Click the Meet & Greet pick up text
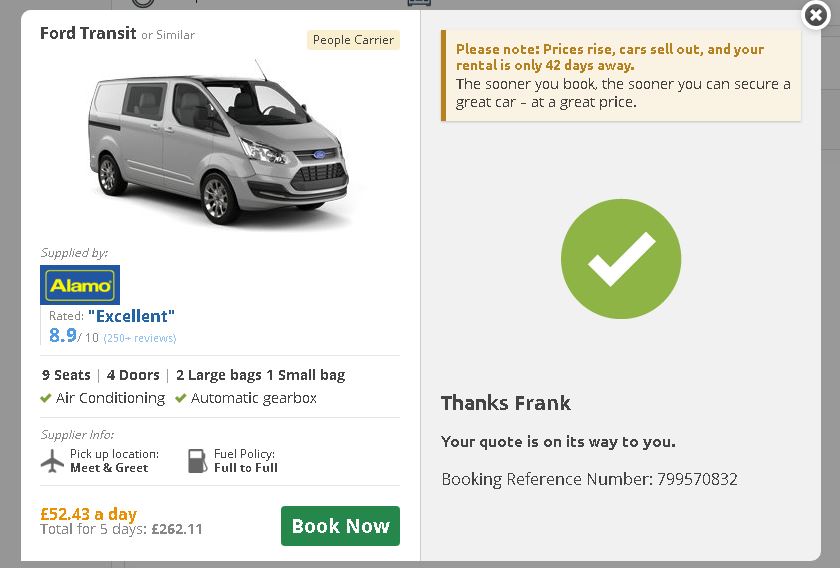 click(x=109, y=468)
